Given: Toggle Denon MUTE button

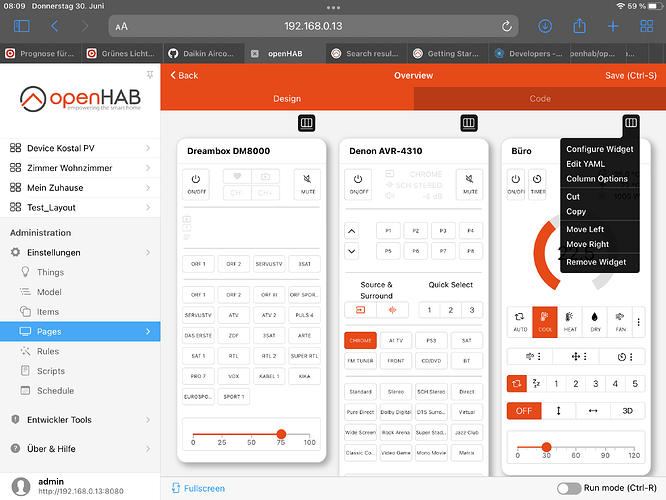Looking at the screenshot, I should coord(469,184).
